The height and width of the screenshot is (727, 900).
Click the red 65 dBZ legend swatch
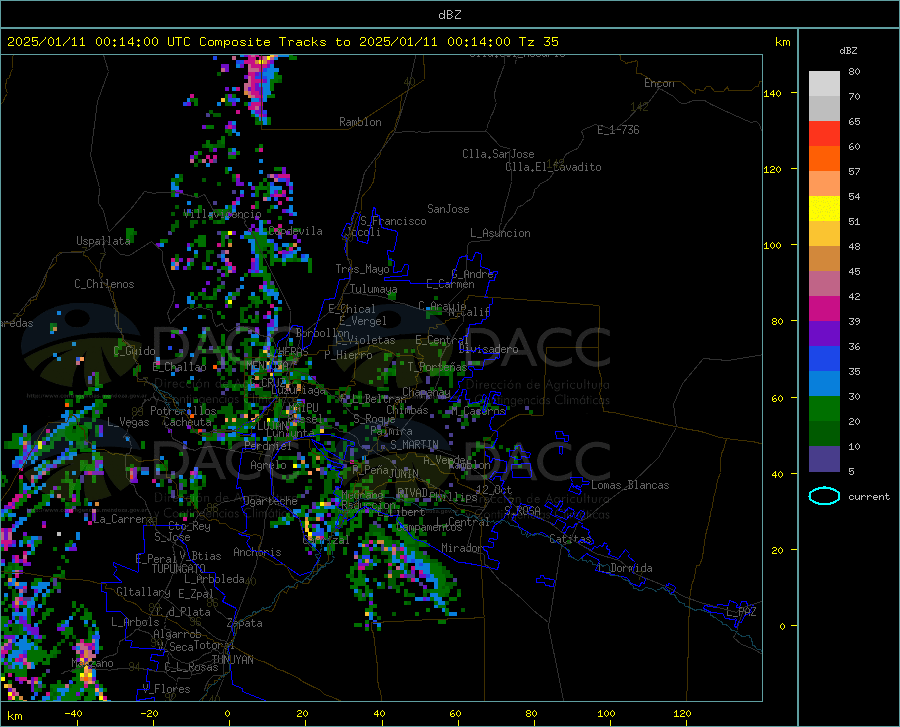point(824,133)
